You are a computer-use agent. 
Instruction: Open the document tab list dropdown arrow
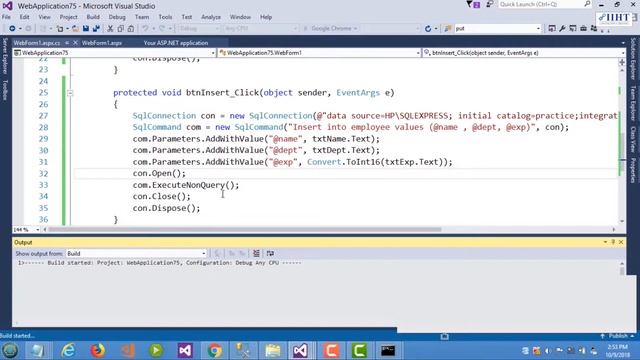click(623, 43)
